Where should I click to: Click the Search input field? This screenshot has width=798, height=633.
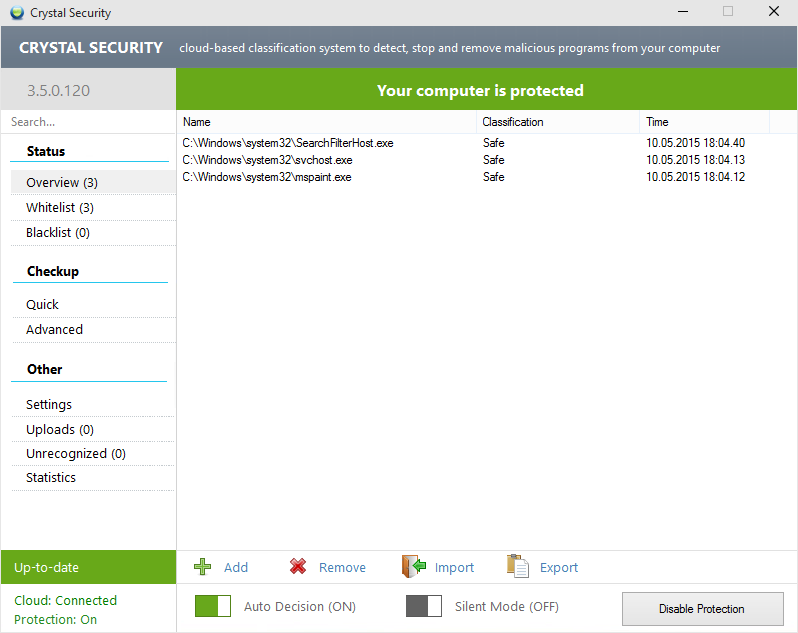click(88, 122)
